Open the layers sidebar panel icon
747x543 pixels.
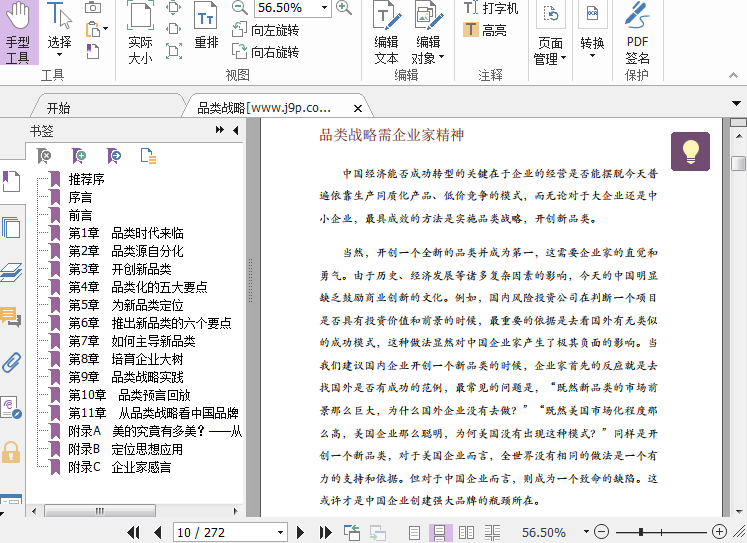pyautogui.click(x=11, y=272)
